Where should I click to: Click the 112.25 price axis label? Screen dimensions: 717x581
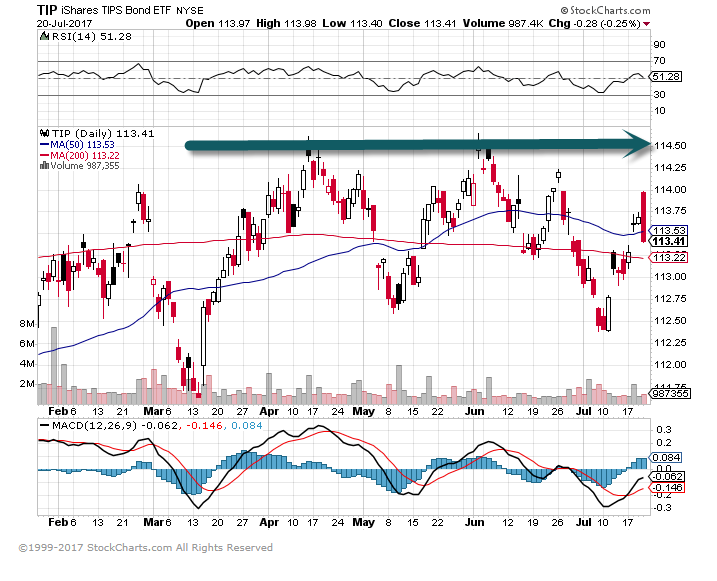pos(670,342)
